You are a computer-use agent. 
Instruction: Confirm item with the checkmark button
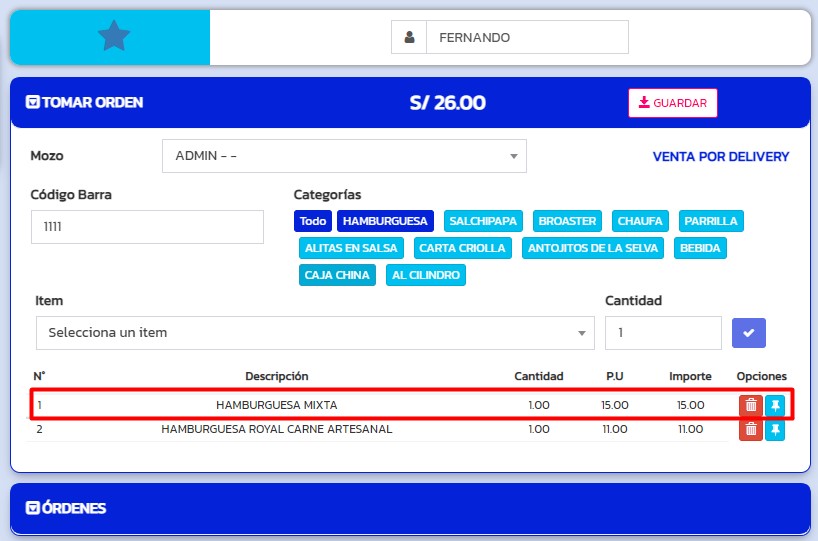coord(749,333)
